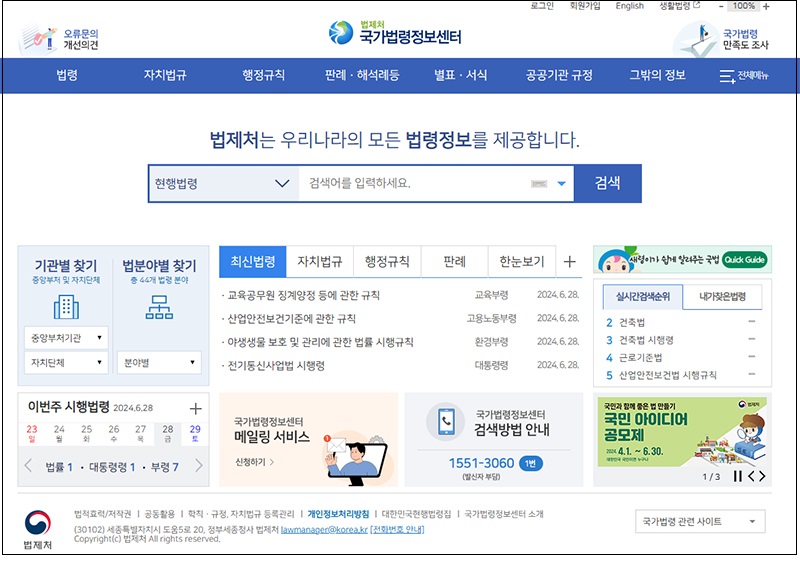800x563 pixels.
Task: Click the lawmanager@korea.kr email link
Action: (x=324, y=530)
